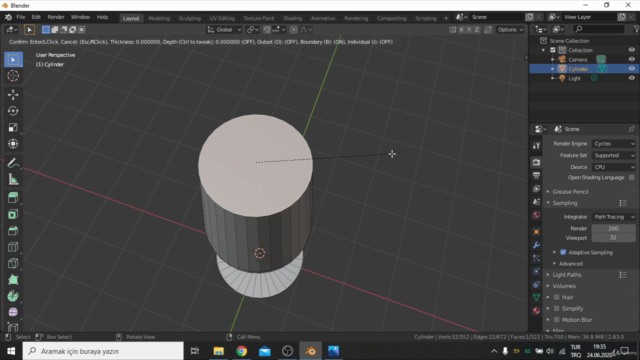Viewport: 640px width, 360px height.
Task: Open the File menu
Action: [x=20, y=17]
